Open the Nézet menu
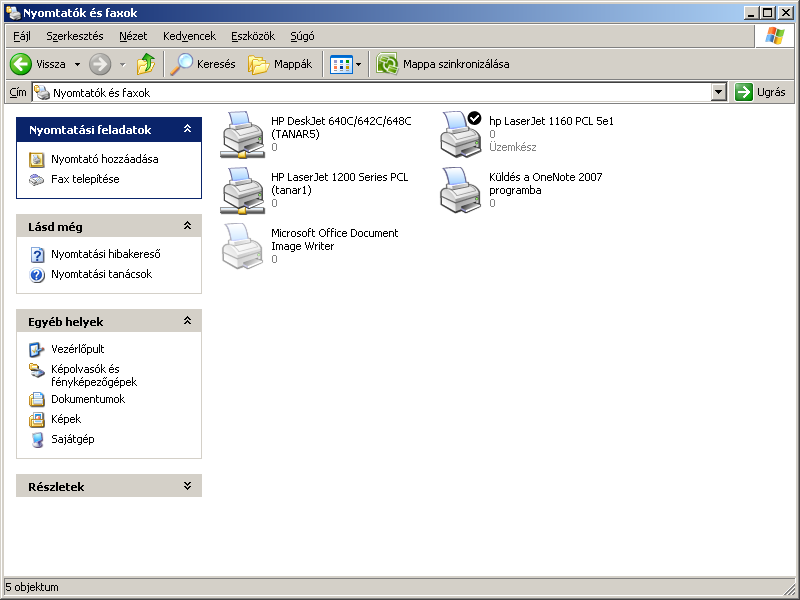The width and height of the screenshot is (800, 600). (133, 36)
